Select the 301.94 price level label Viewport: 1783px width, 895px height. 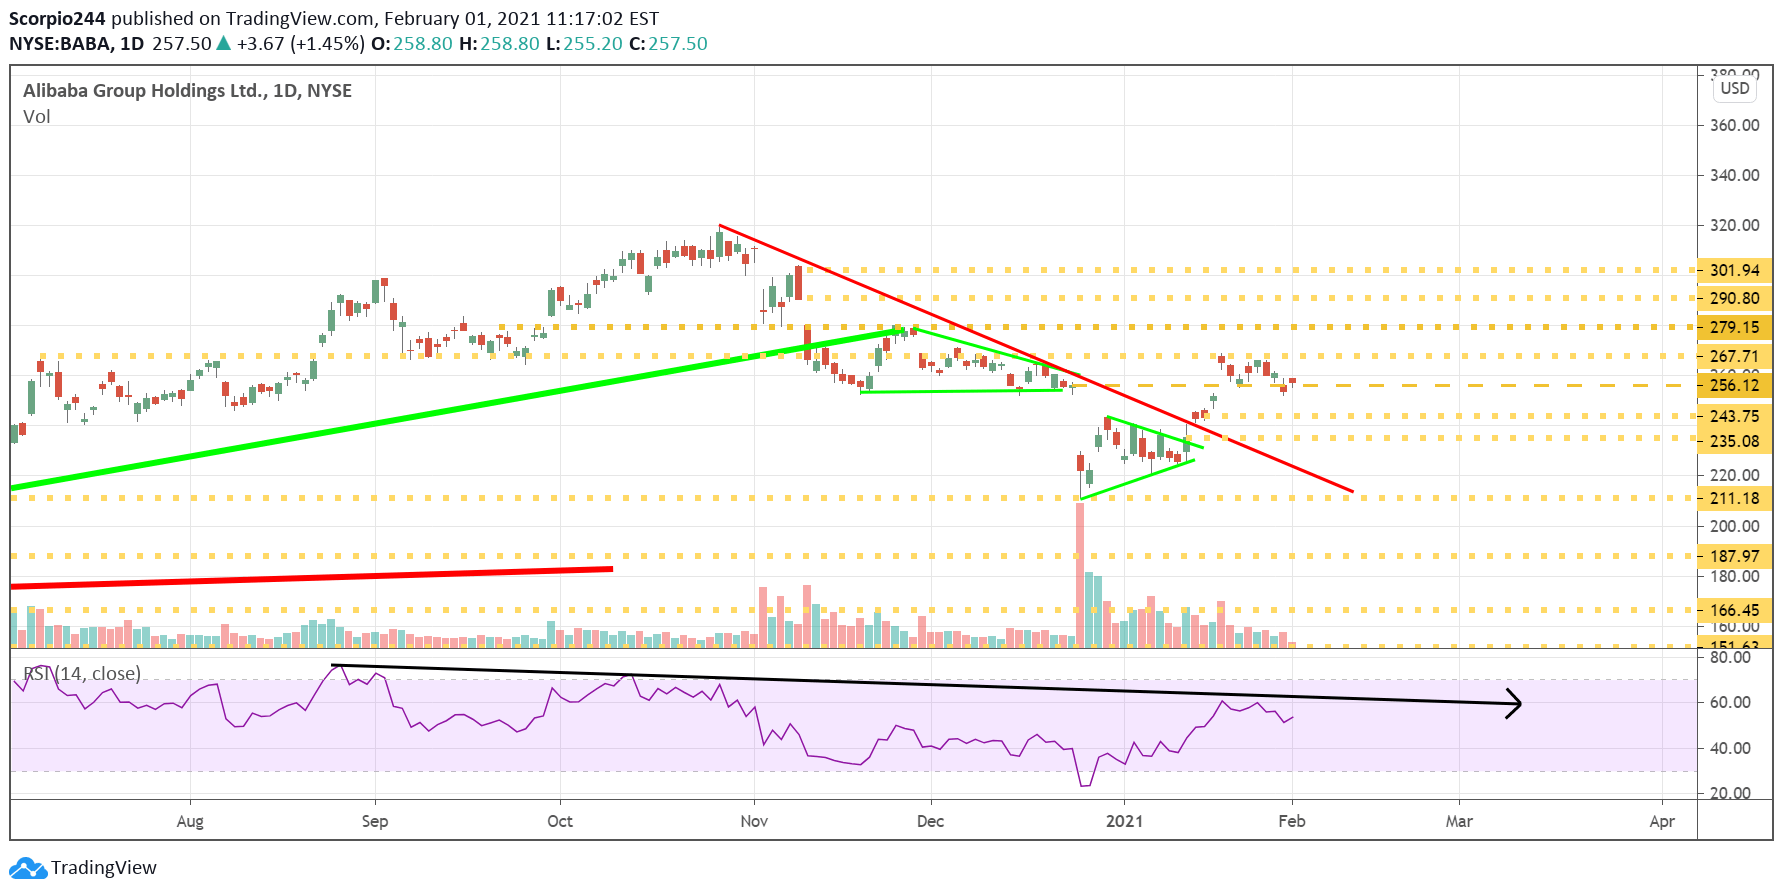(x=1735, y=270)
